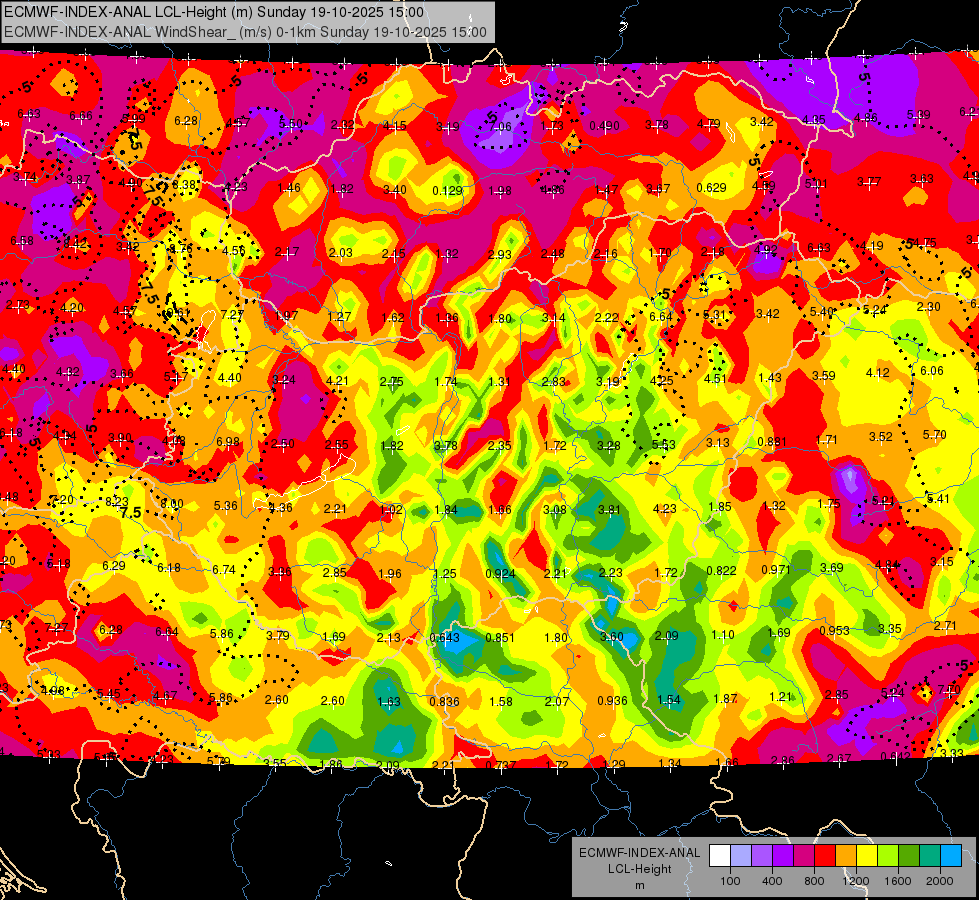Screen dimensions: 979x900
Task: Click the white legend color swatch
Action: (720, 856)
